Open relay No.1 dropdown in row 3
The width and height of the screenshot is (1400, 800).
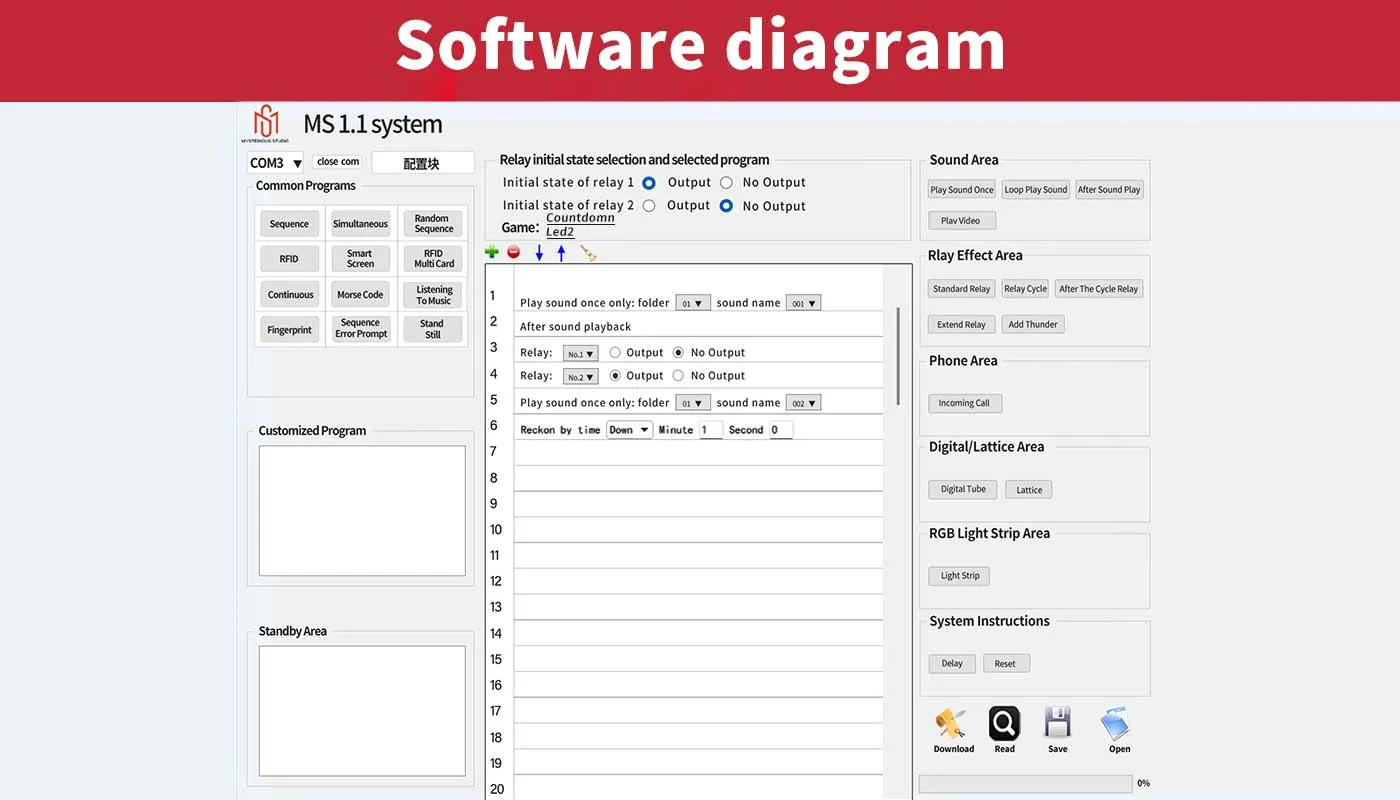click(x=581, y=354)
